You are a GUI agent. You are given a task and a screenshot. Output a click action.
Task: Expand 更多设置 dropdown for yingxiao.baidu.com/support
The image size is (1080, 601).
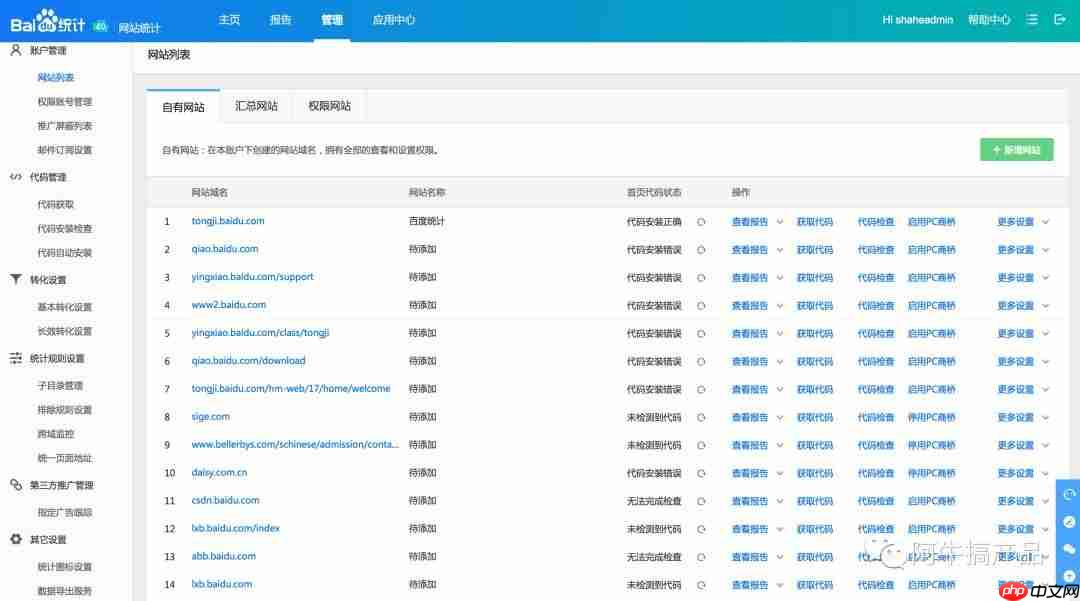[x=1046, y=277]
